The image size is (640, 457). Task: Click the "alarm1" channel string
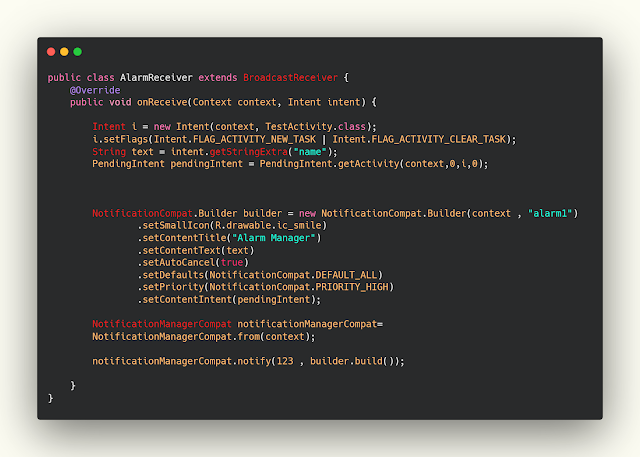pos(550,213)
